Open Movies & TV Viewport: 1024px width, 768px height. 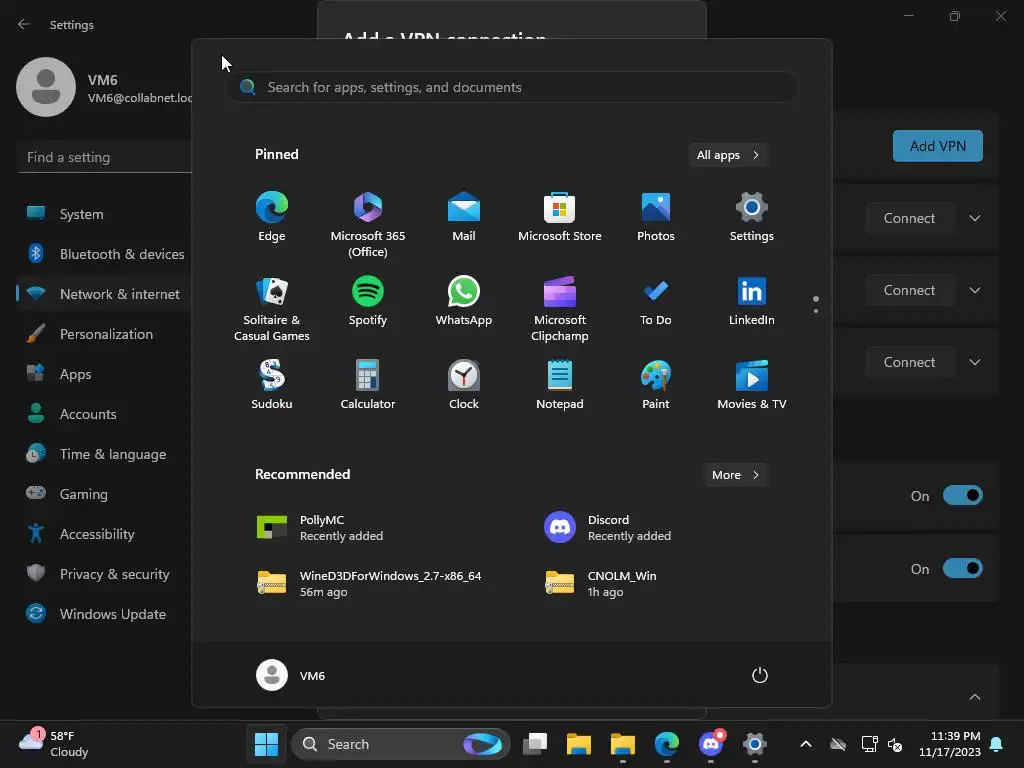pyautogui.click(x=752, y=385)
